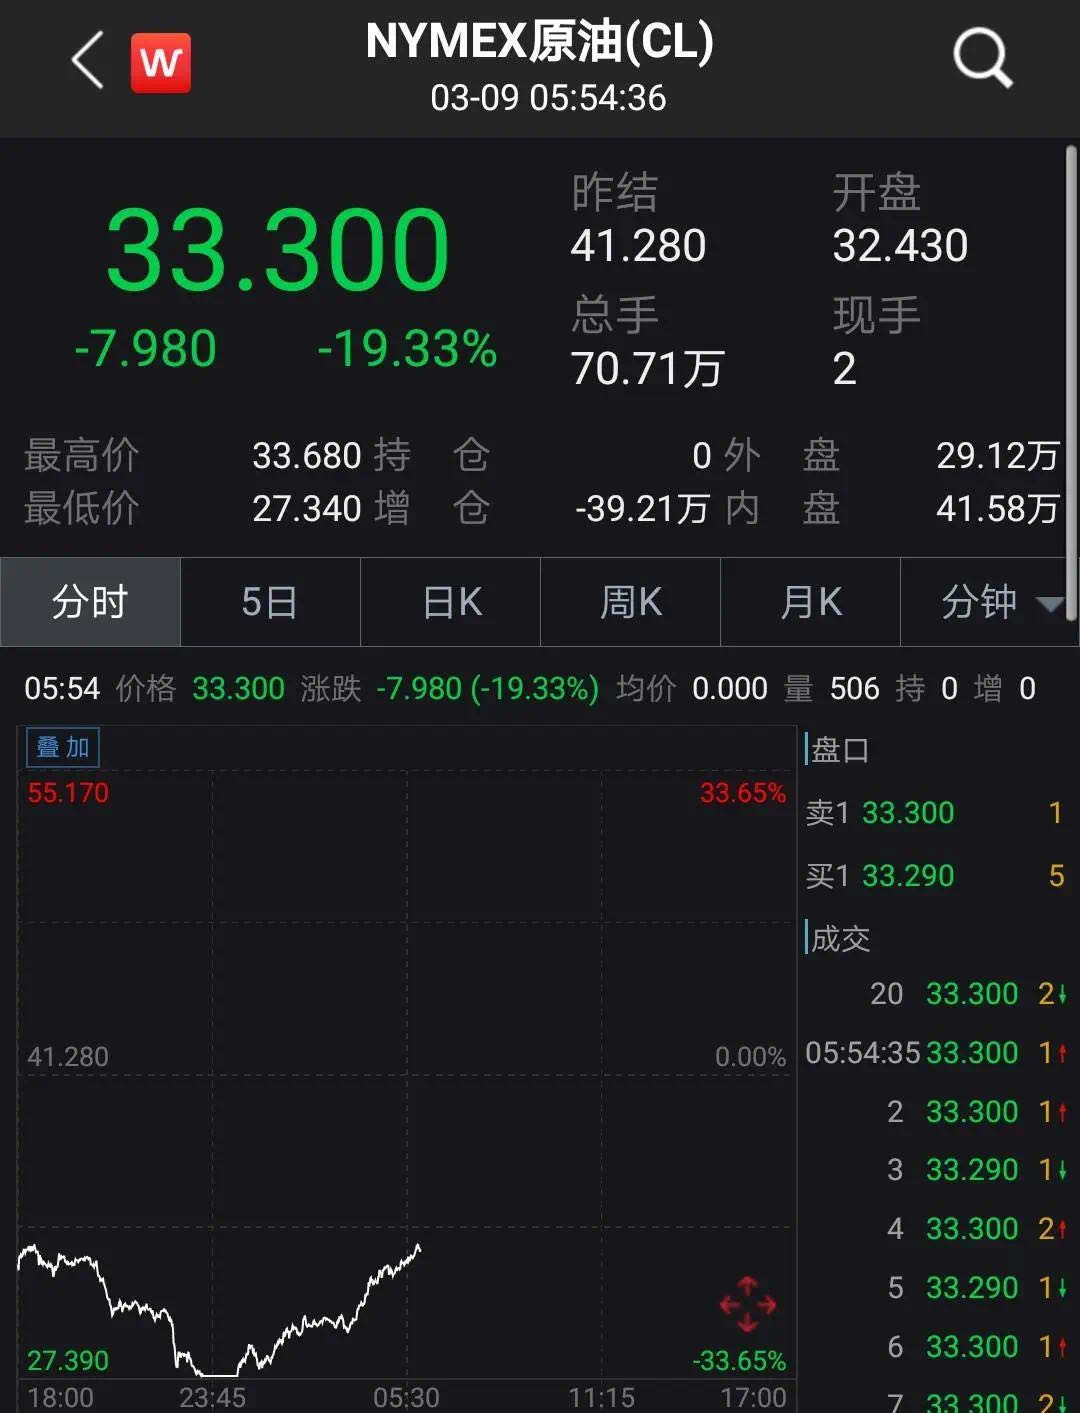This screenshot has height=1413, width=1080.
Task: Tap the large price 33.300
Action: tap(277, 249)
